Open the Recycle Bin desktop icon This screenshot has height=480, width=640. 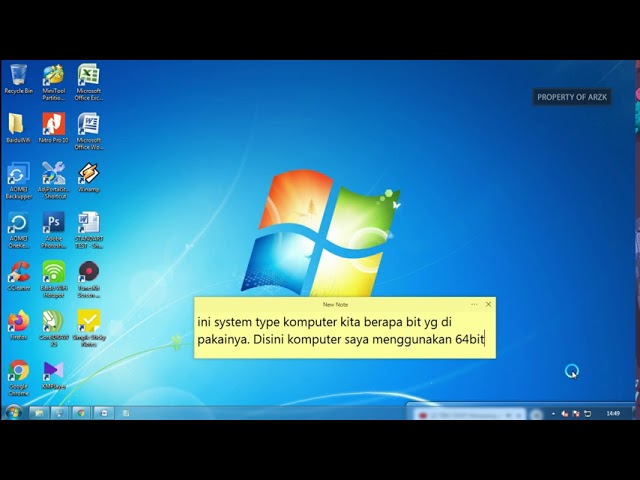tap(18, 79)
